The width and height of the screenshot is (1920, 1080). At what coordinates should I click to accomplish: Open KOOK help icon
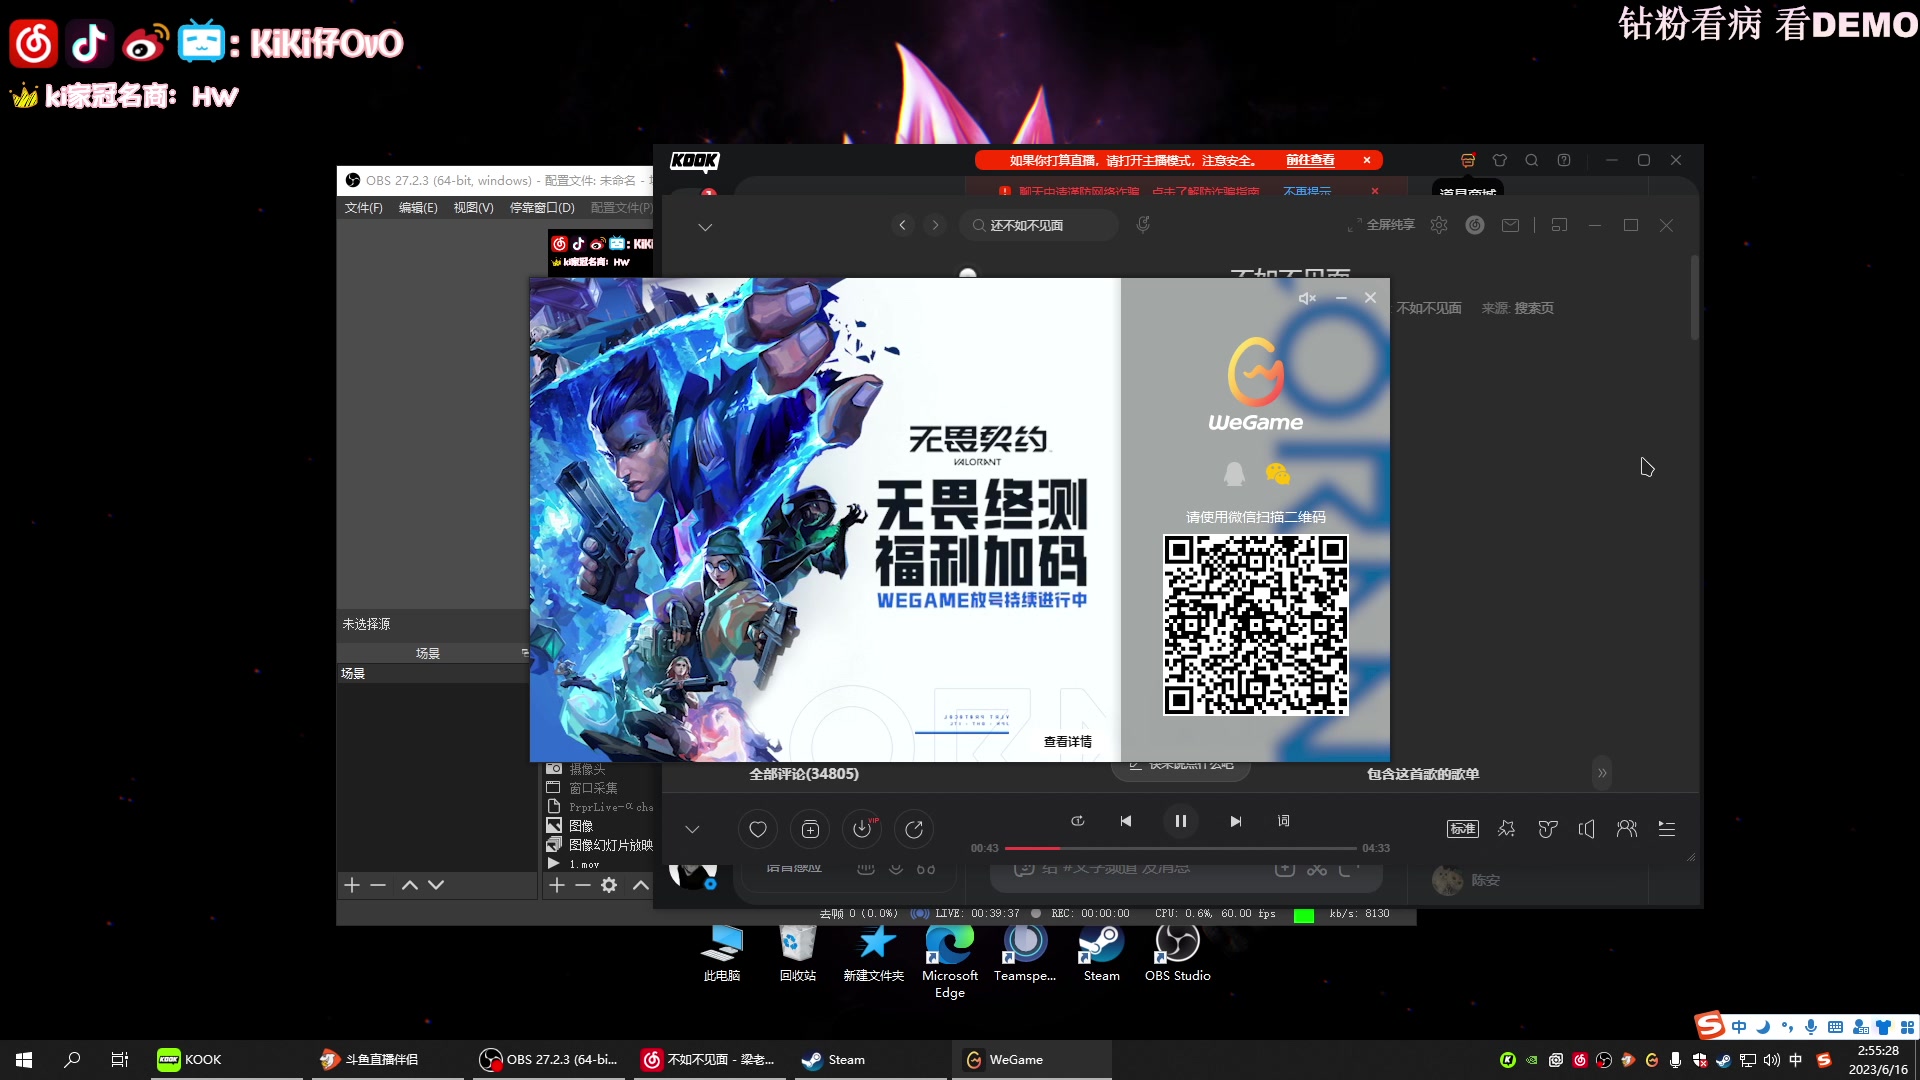point(1564,160)
